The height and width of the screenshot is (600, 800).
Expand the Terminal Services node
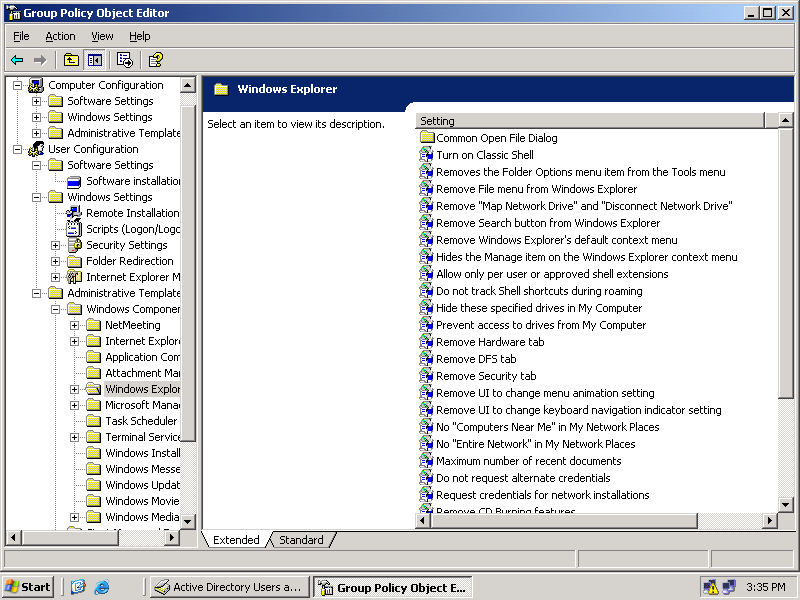[74, 437]
